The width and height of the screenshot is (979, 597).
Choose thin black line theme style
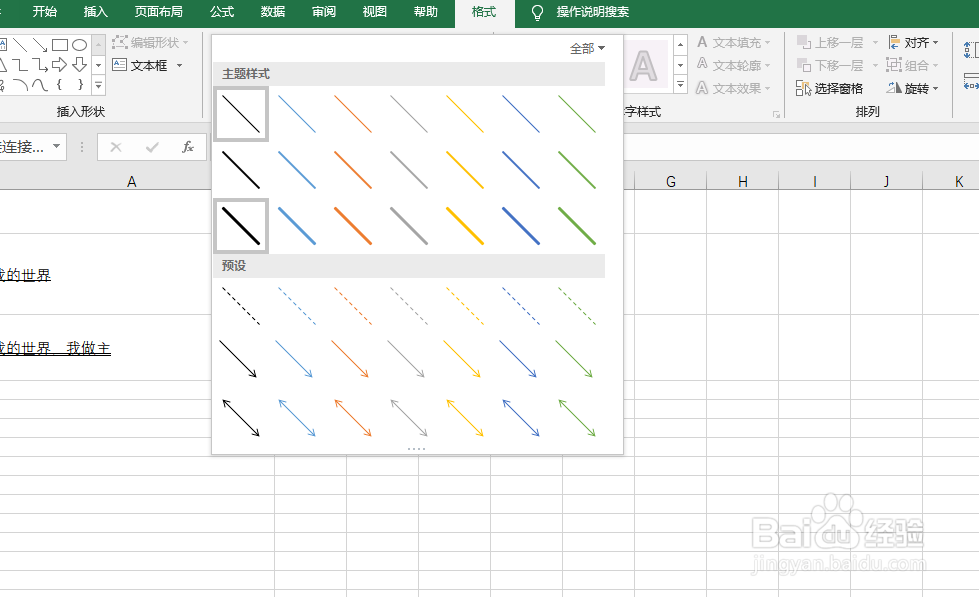click(x=241, y=114)
